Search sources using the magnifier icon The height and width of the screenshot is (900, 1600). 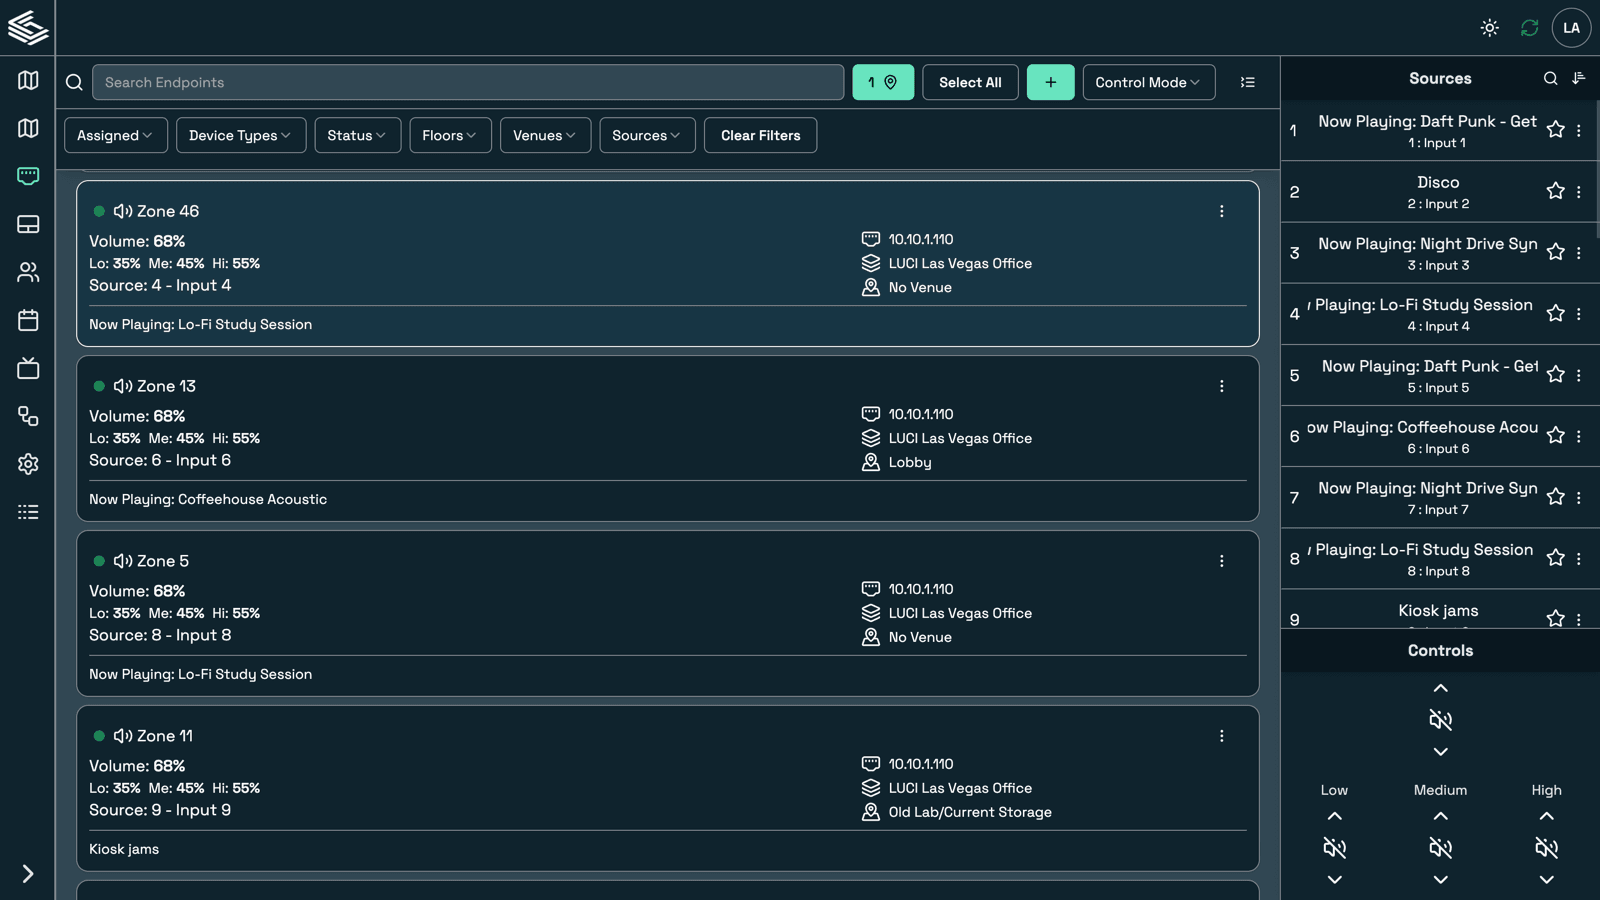(x=1550, y=78)
